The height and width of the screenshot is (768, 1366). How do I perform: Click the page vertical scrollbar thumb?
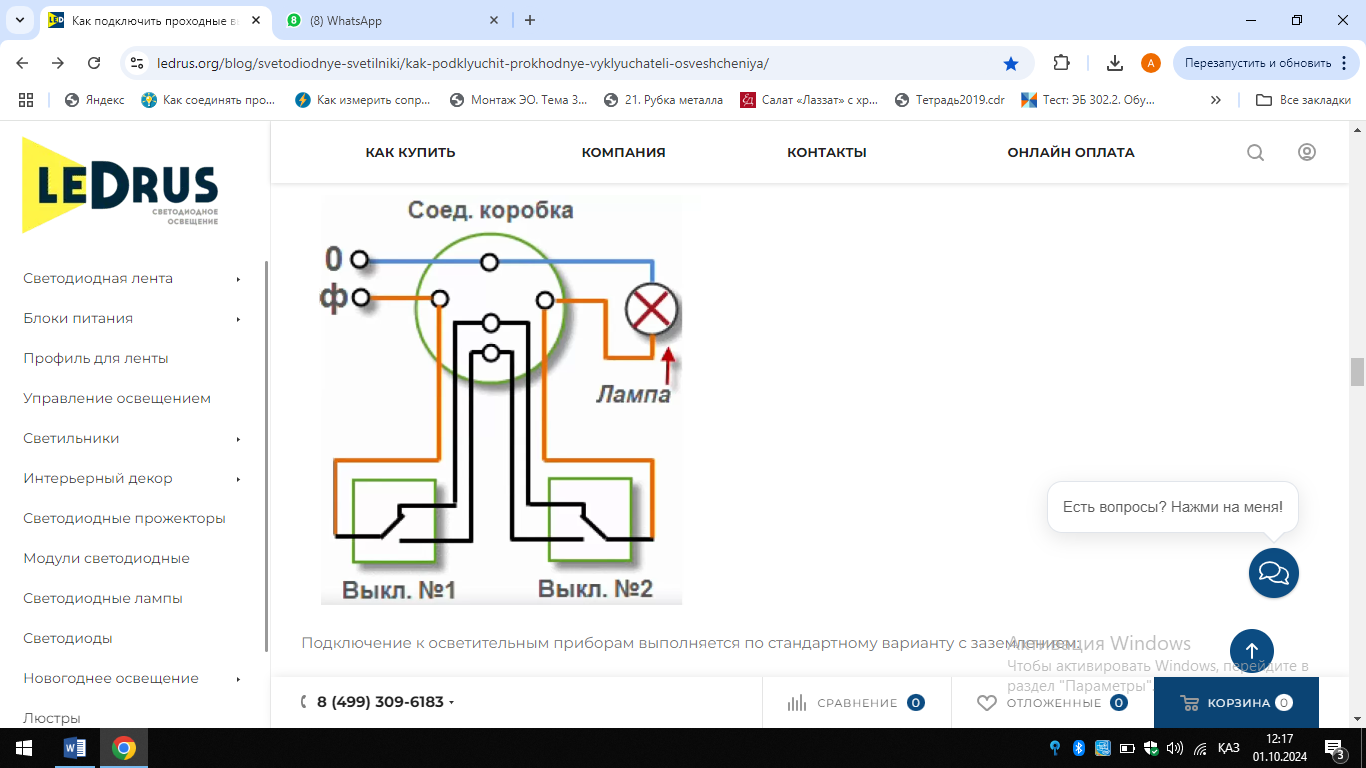1357,372
